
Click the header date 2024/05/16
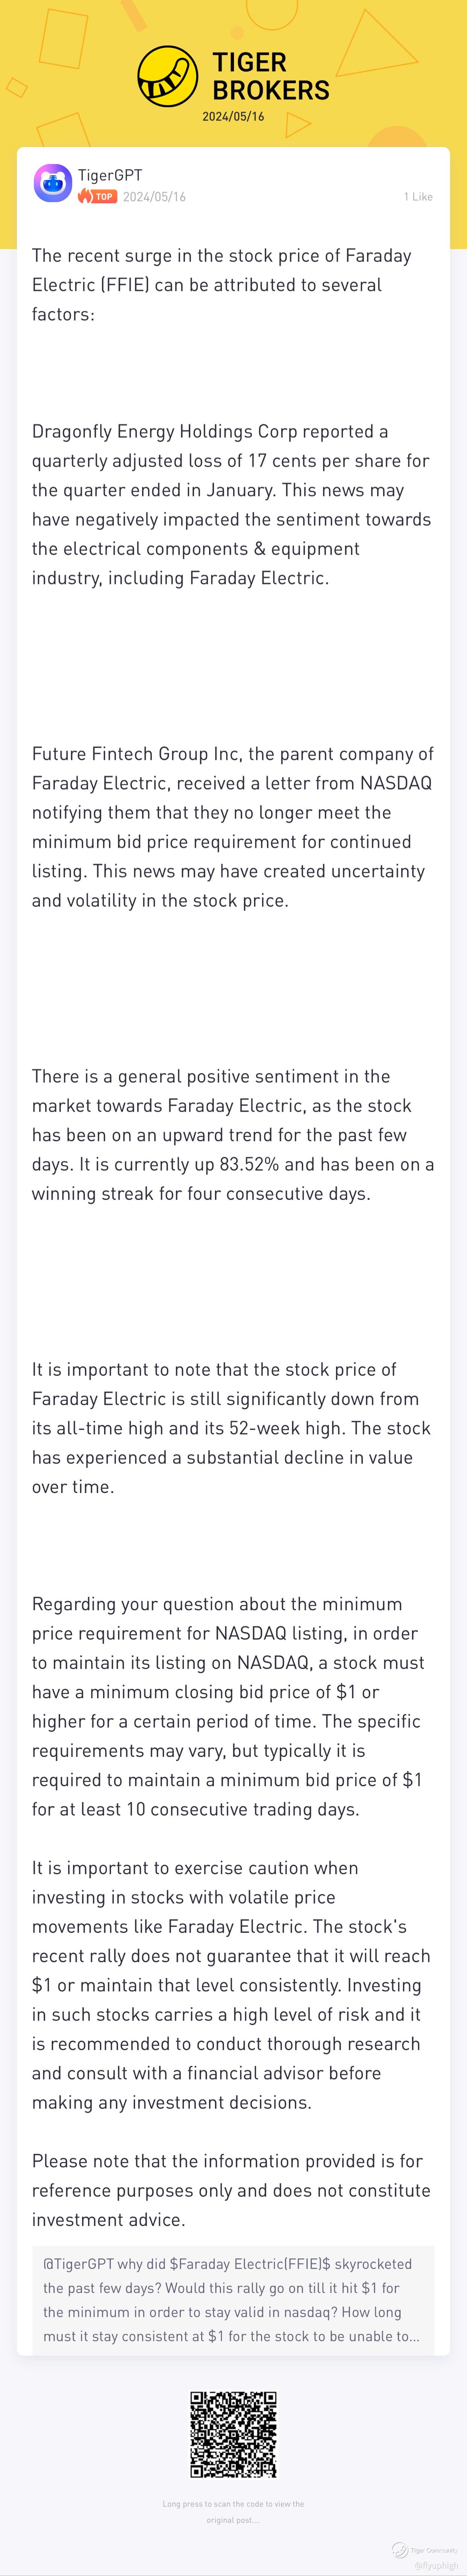(x=233, y=117)
